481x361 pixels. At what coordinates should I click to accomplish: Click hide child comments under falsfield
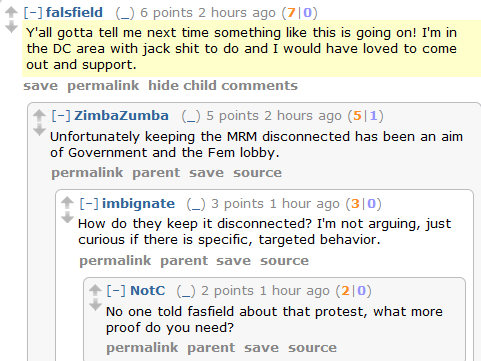[x=223, y=86]
